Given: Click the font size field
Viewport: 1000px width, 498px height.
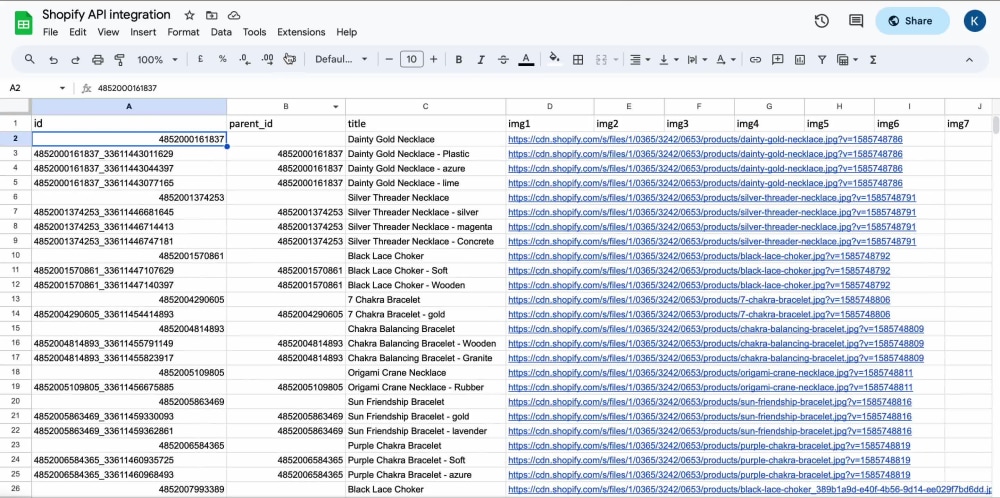Looking at the screenshot, I should [411, 59].
